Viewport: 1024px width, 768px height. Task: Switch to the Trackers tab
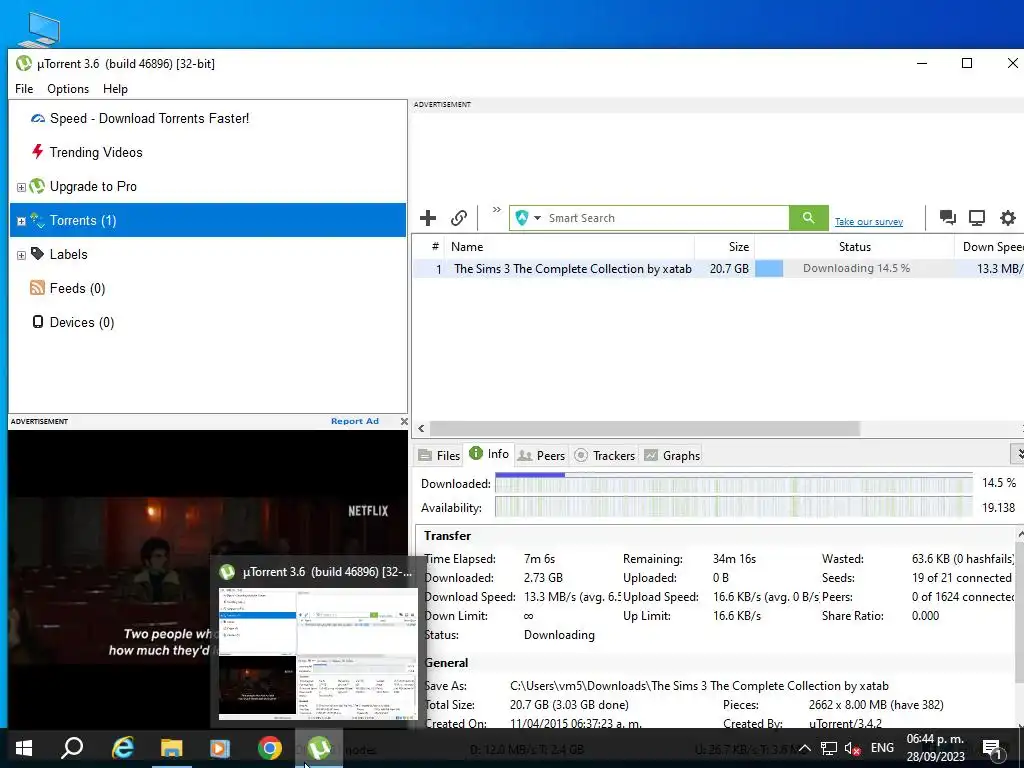(x=604, y=456)
